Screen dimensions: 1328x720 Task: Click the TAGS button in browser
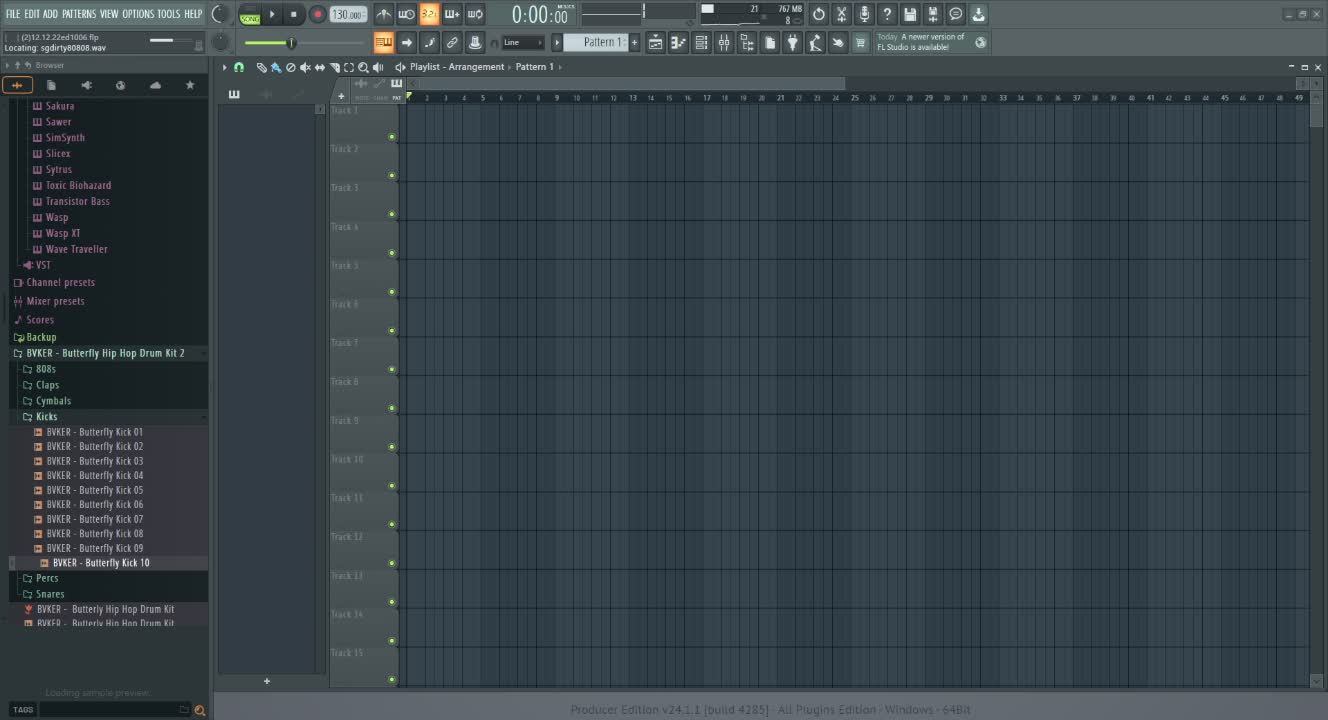tap(23, 710)
